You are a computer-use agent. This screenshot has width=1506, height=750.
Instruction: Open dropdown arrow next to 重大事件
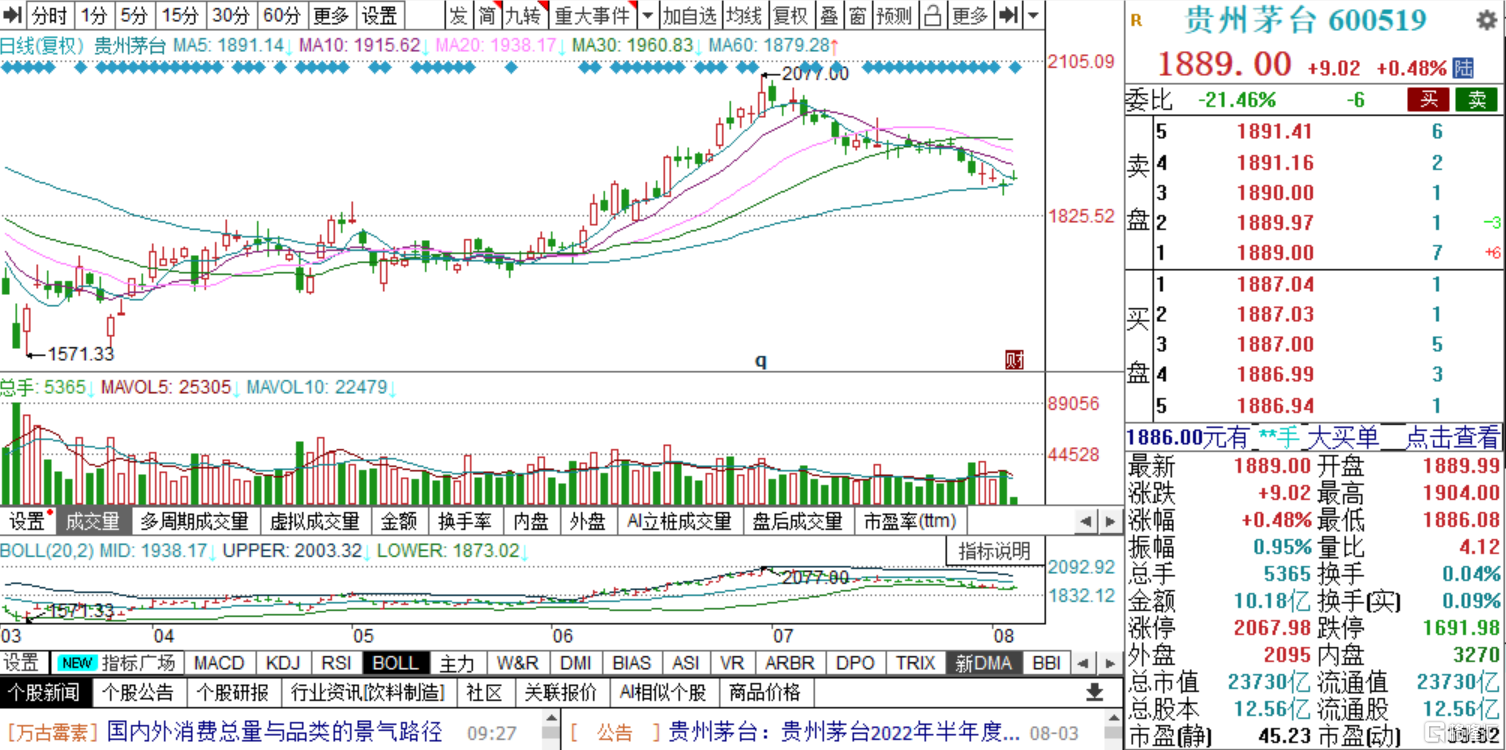point(647,15)
